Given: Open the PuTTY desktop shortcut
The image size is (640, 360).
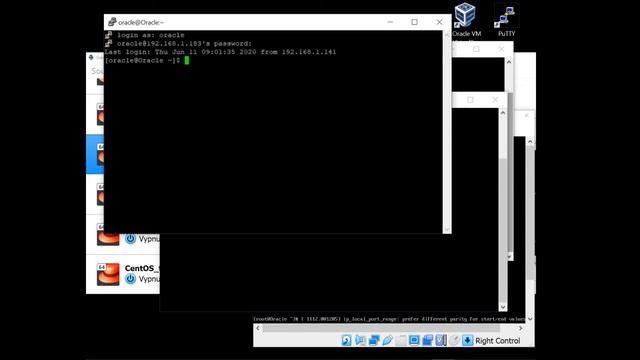Looking at the screenshot, I should tap(507, 20).
